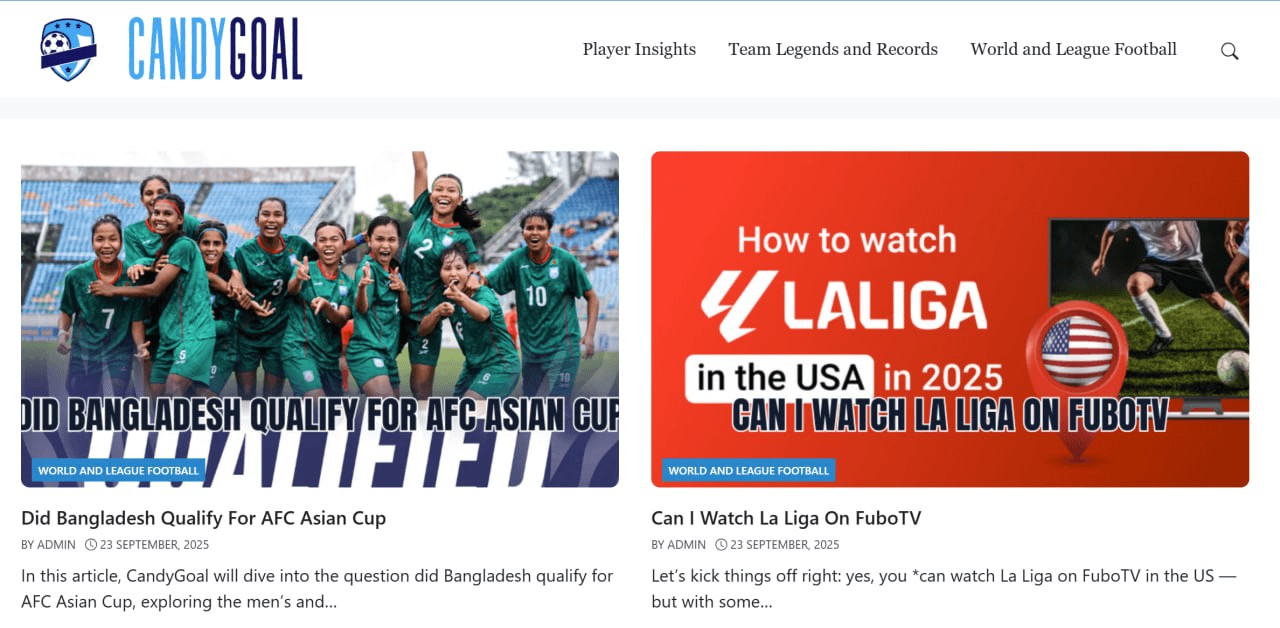Click 23 September date on FuboTV article

[784, 545]
